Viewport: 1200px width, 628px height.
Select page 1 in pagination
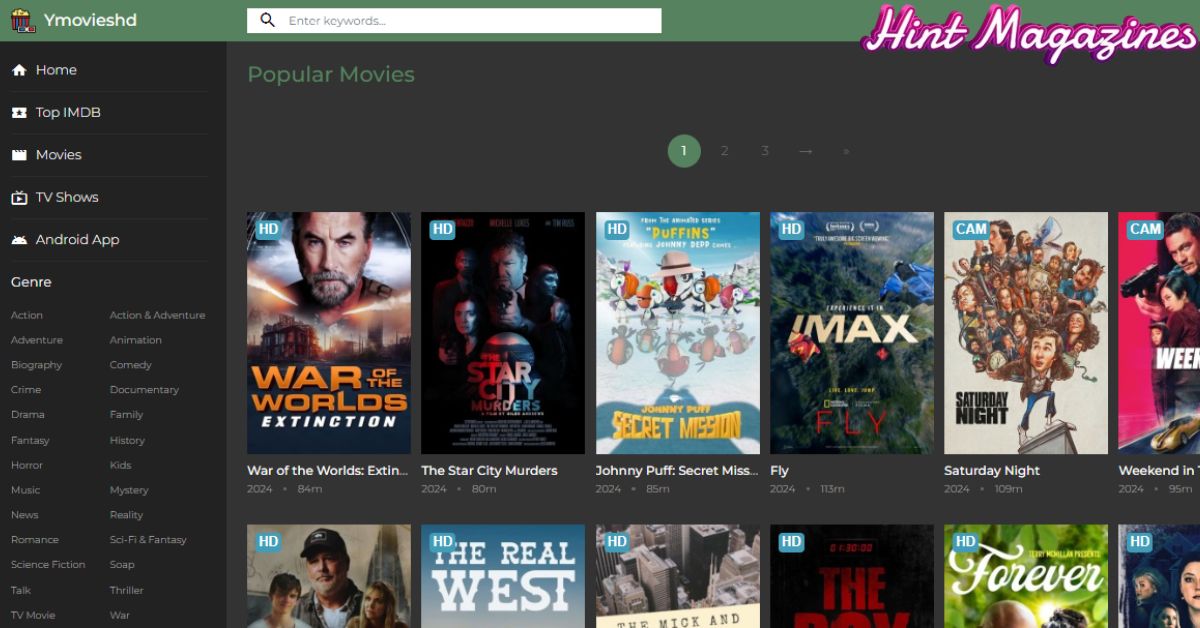coord(684,151)
